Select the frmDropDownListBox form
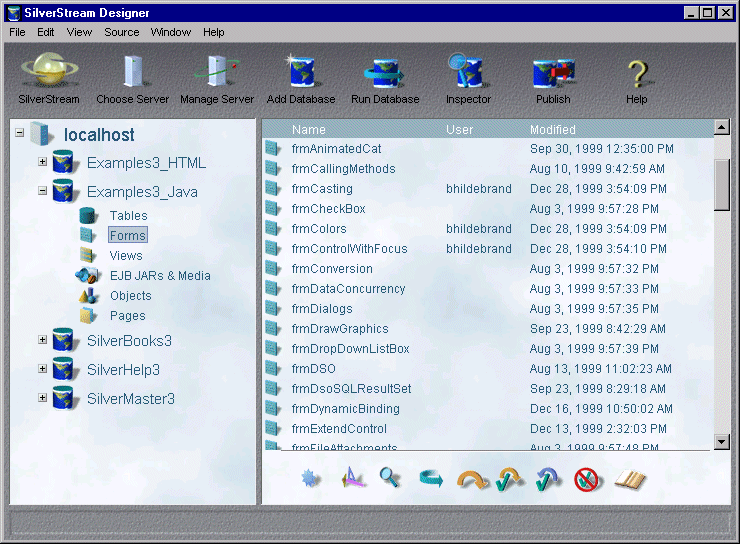The image size is (740, 544). [x=350, y=349]
